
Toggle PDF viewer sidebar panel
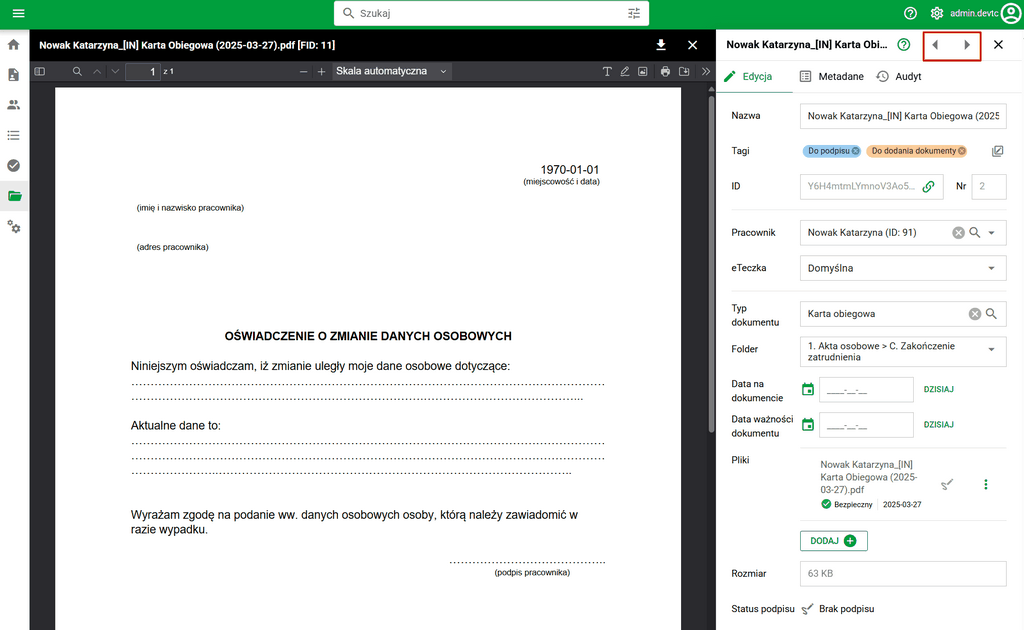(x=40, y=71)
